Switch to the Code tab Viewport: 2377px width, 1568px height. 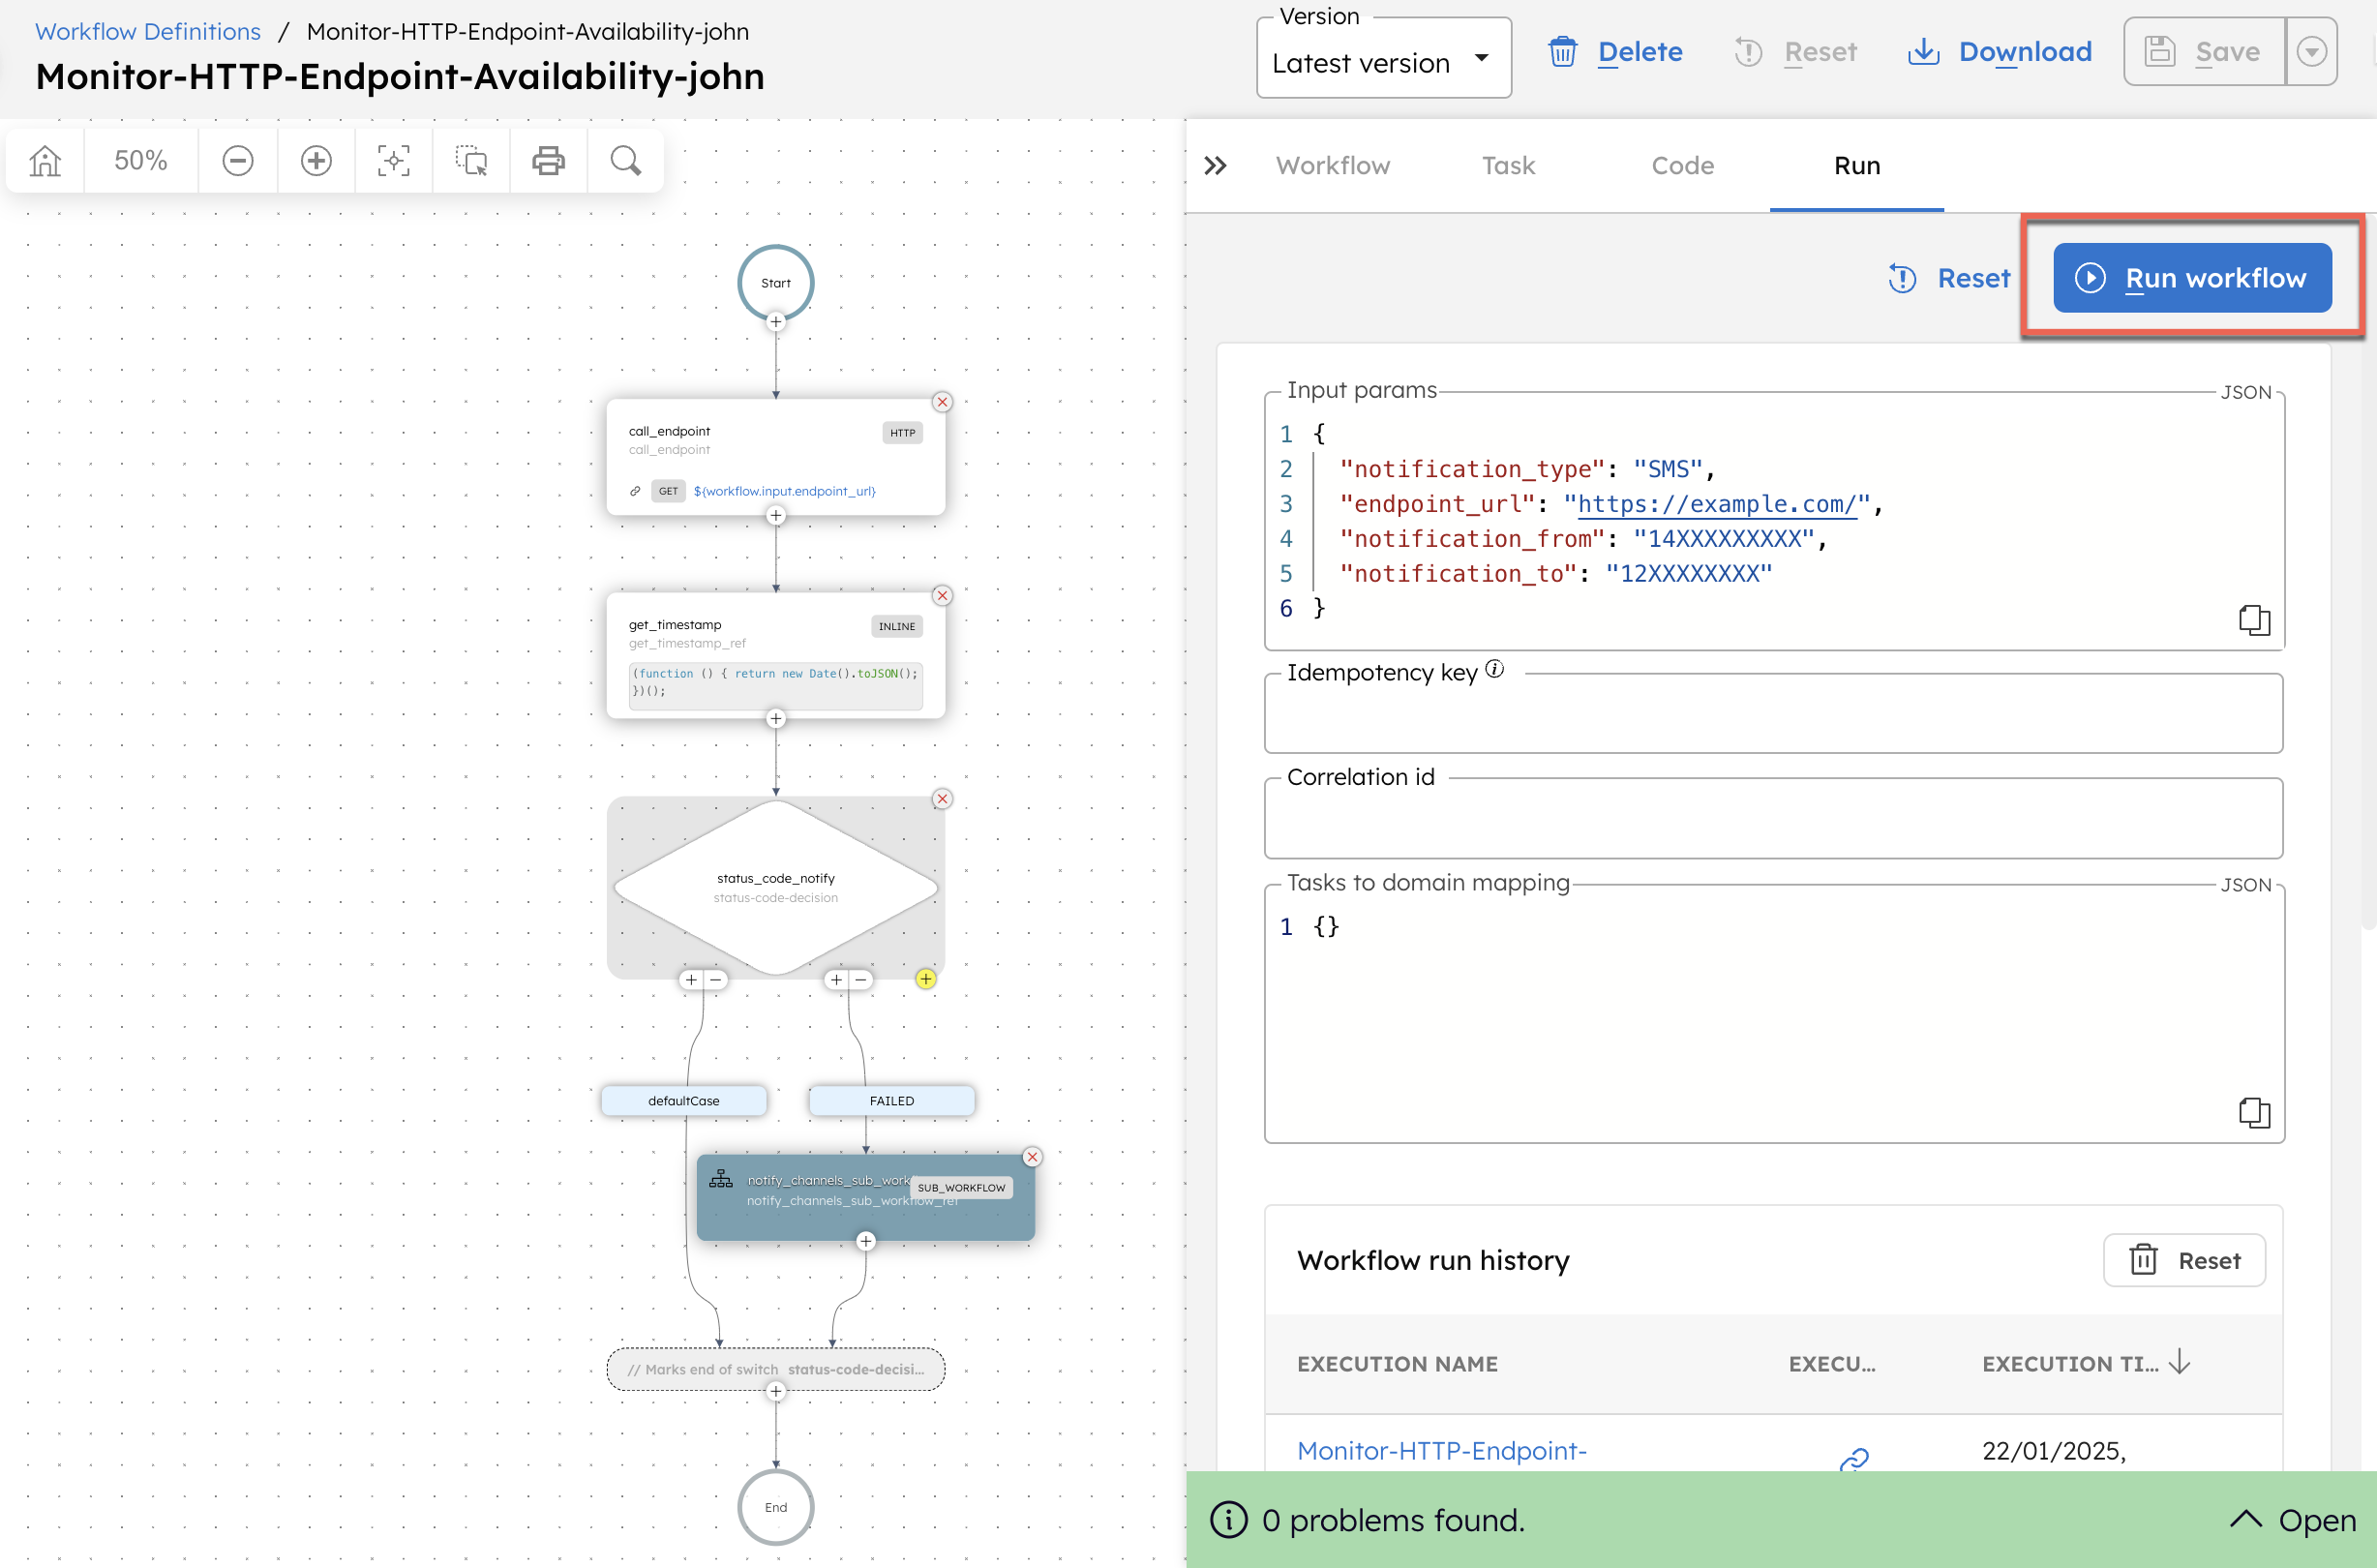pos(1682,166)
